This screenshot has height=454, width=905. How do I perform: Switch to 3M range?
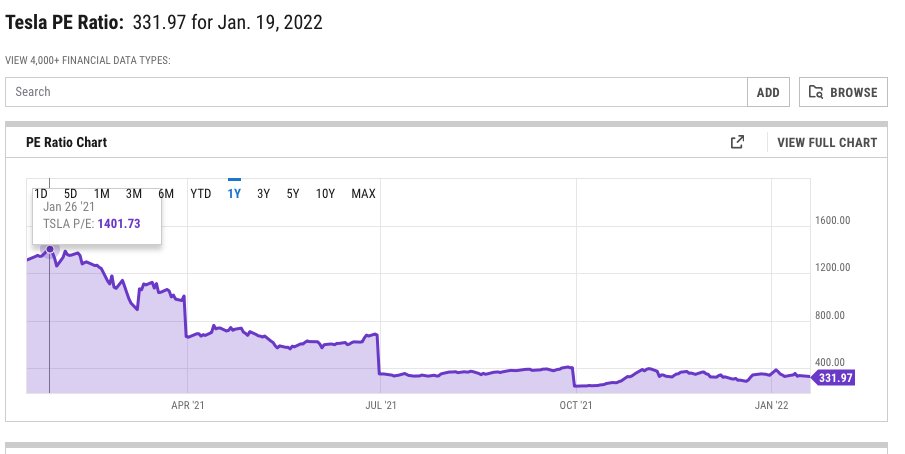134,193
